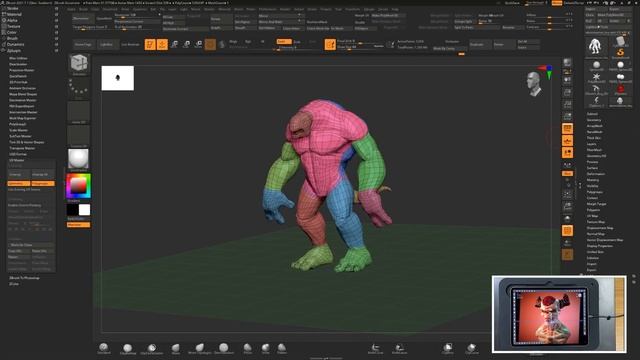Pick a hue in the color picker square

(78, 186)
